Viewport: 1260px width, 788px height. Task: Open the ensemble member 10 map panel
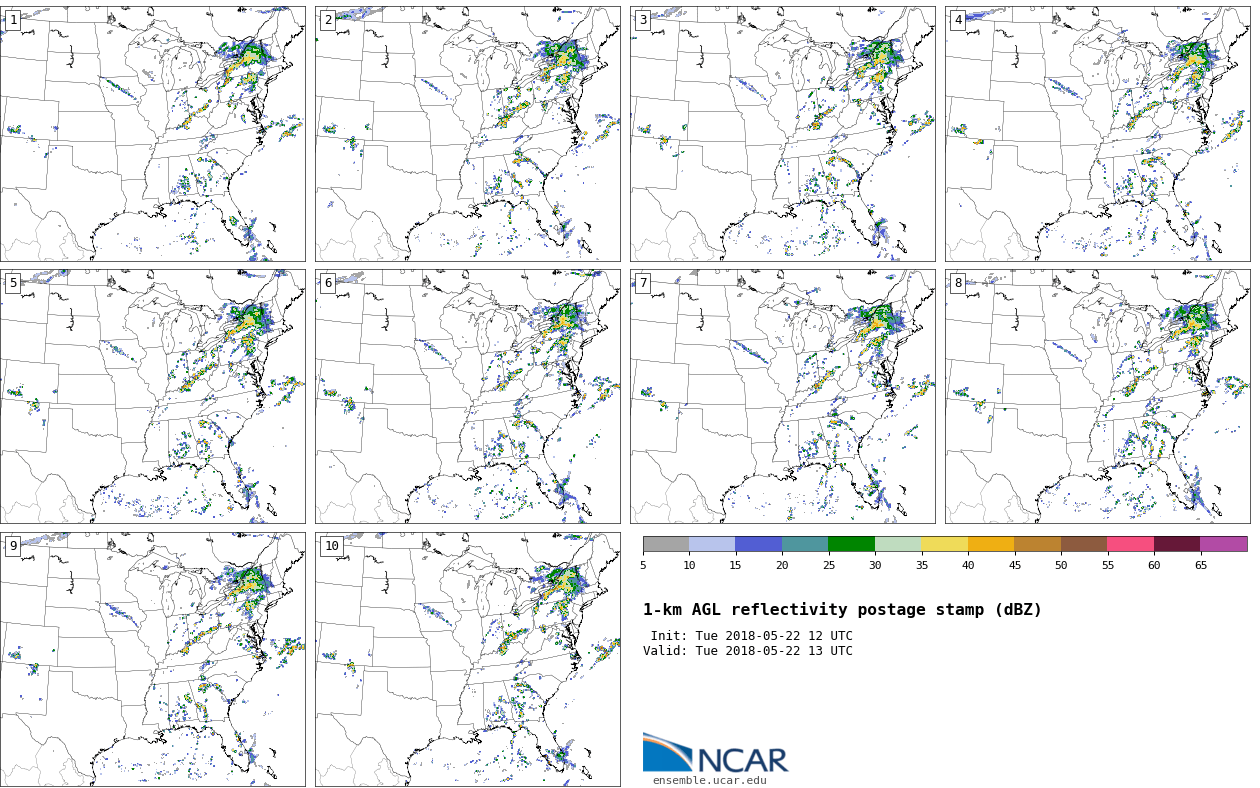467,659
